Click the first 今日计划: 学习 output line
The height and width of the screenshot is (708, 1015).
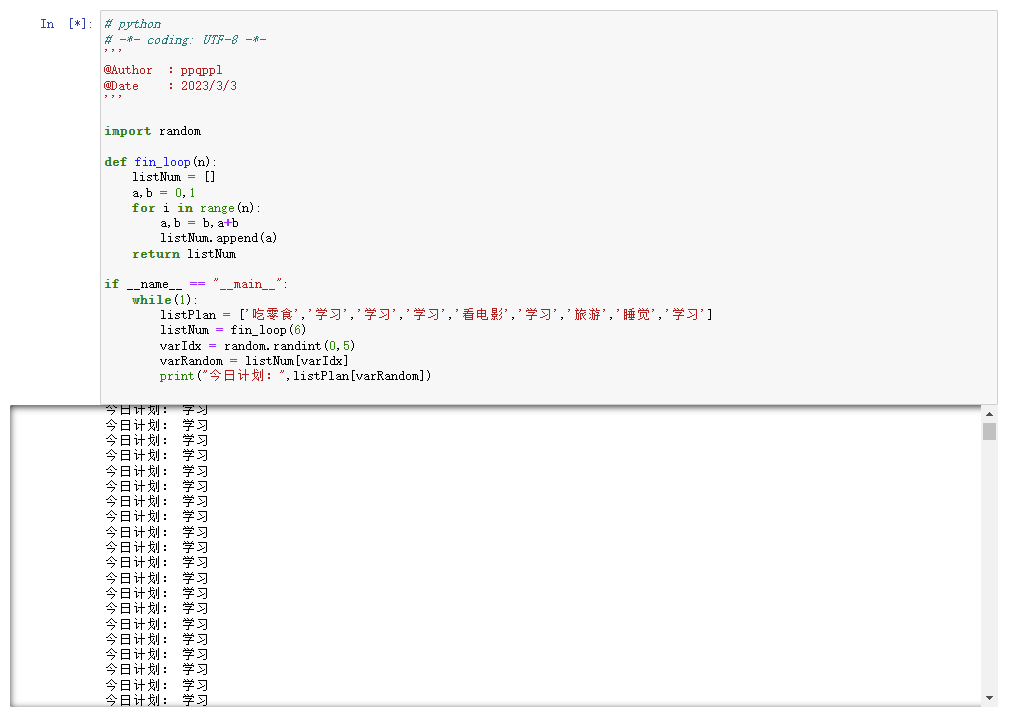pyautogui.click(x=152, y=409)
